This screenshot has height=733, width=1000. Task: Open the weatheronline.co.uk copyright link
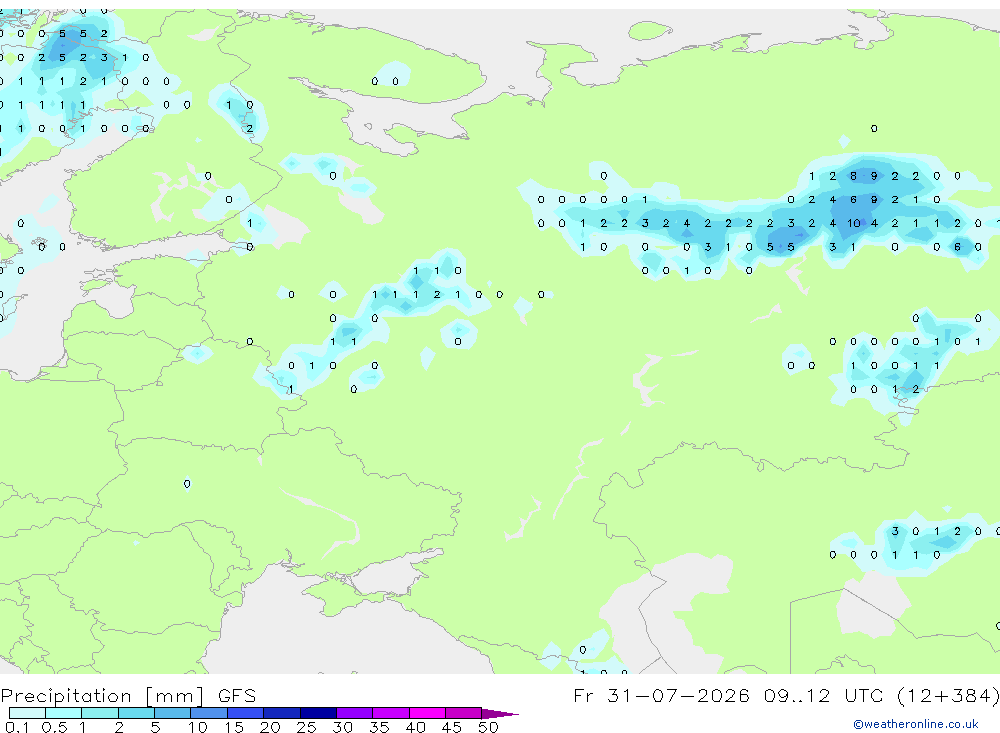(x=916, y=724)
